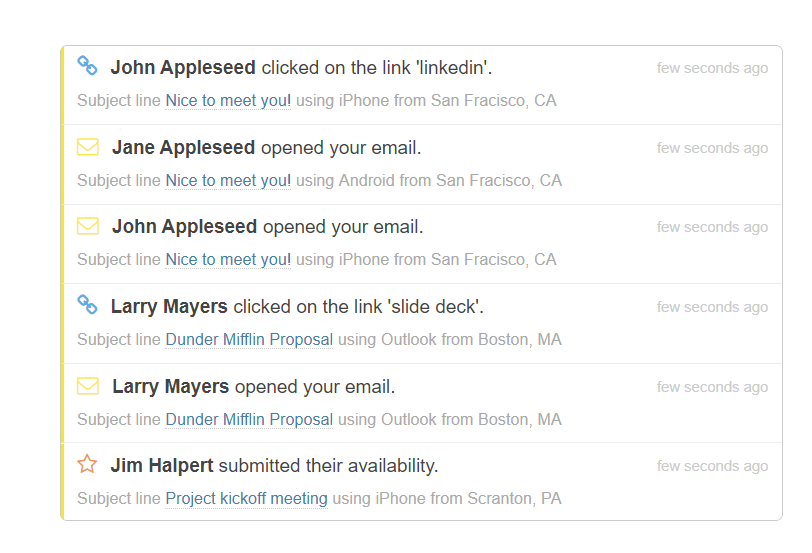Open 'Nice to meet you!' link in third notification
Screen dimensions: 812x553
pos(228,259)
